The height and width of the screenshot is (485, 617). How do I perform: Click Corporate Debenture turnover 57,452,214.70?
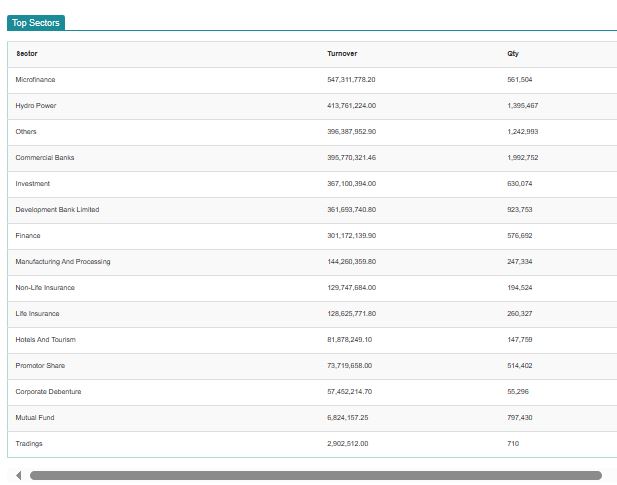349,391
